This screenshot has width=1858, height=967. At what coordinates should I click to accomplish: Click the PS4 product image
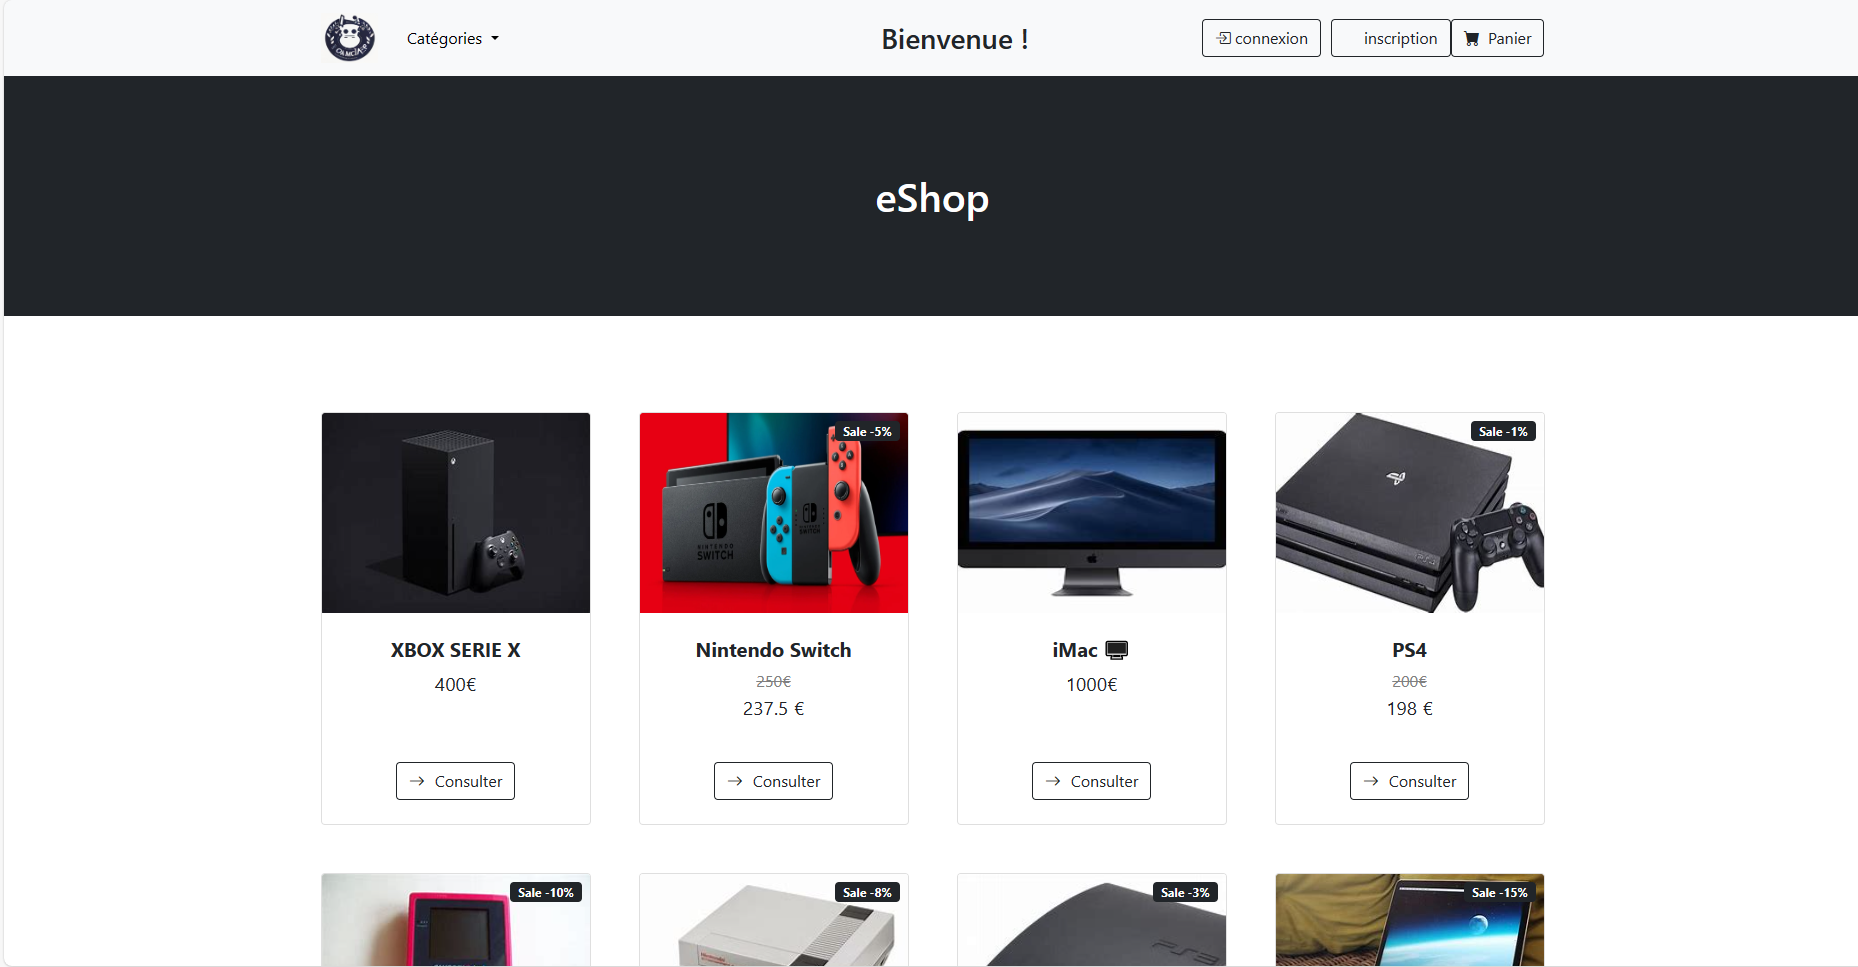[x=1410, y=513]
